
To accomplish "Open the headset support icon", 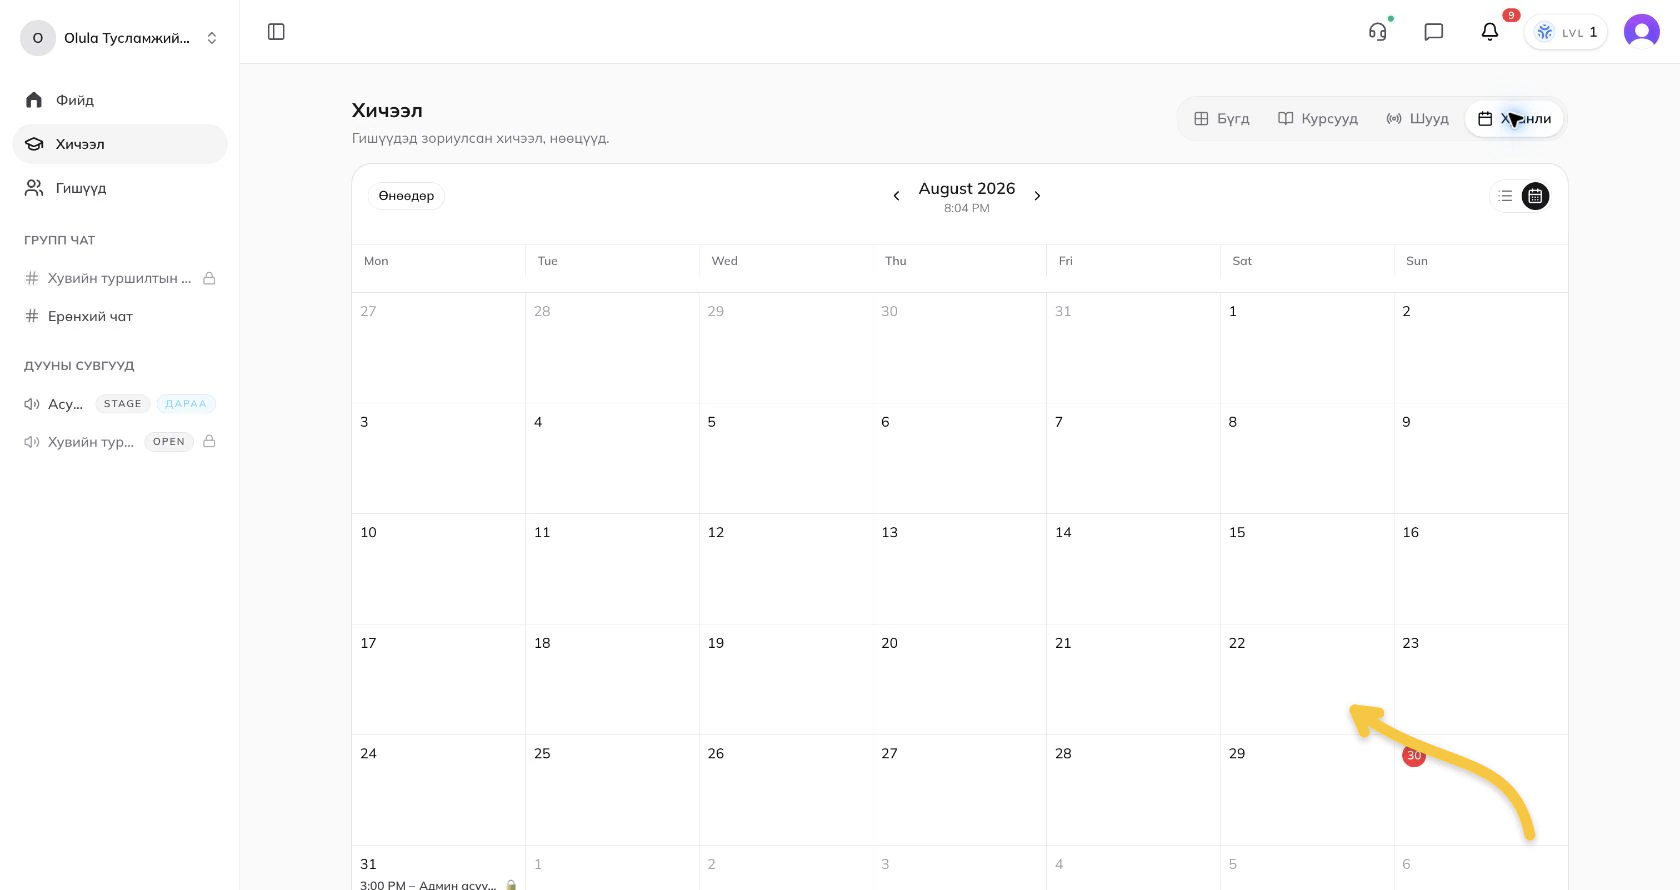I will (1378, 32).
